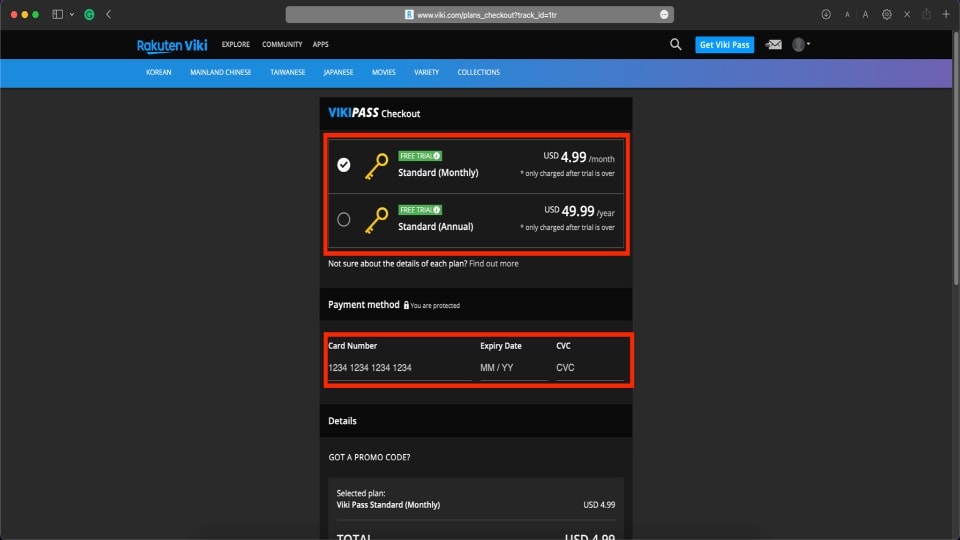Click the Find out more link
Image resolution: width=960 pixels, height=540 pixels.
click(493, 264)
